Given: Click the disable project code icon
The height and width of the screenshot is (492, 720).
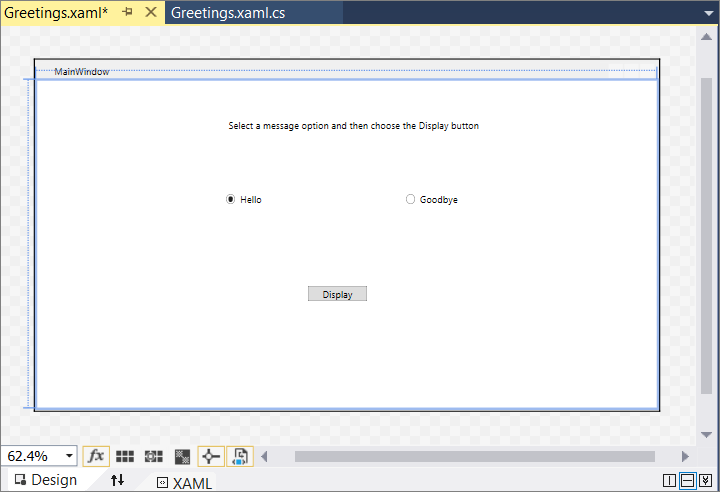Looking at the screenshot, I should pos(240,456).
